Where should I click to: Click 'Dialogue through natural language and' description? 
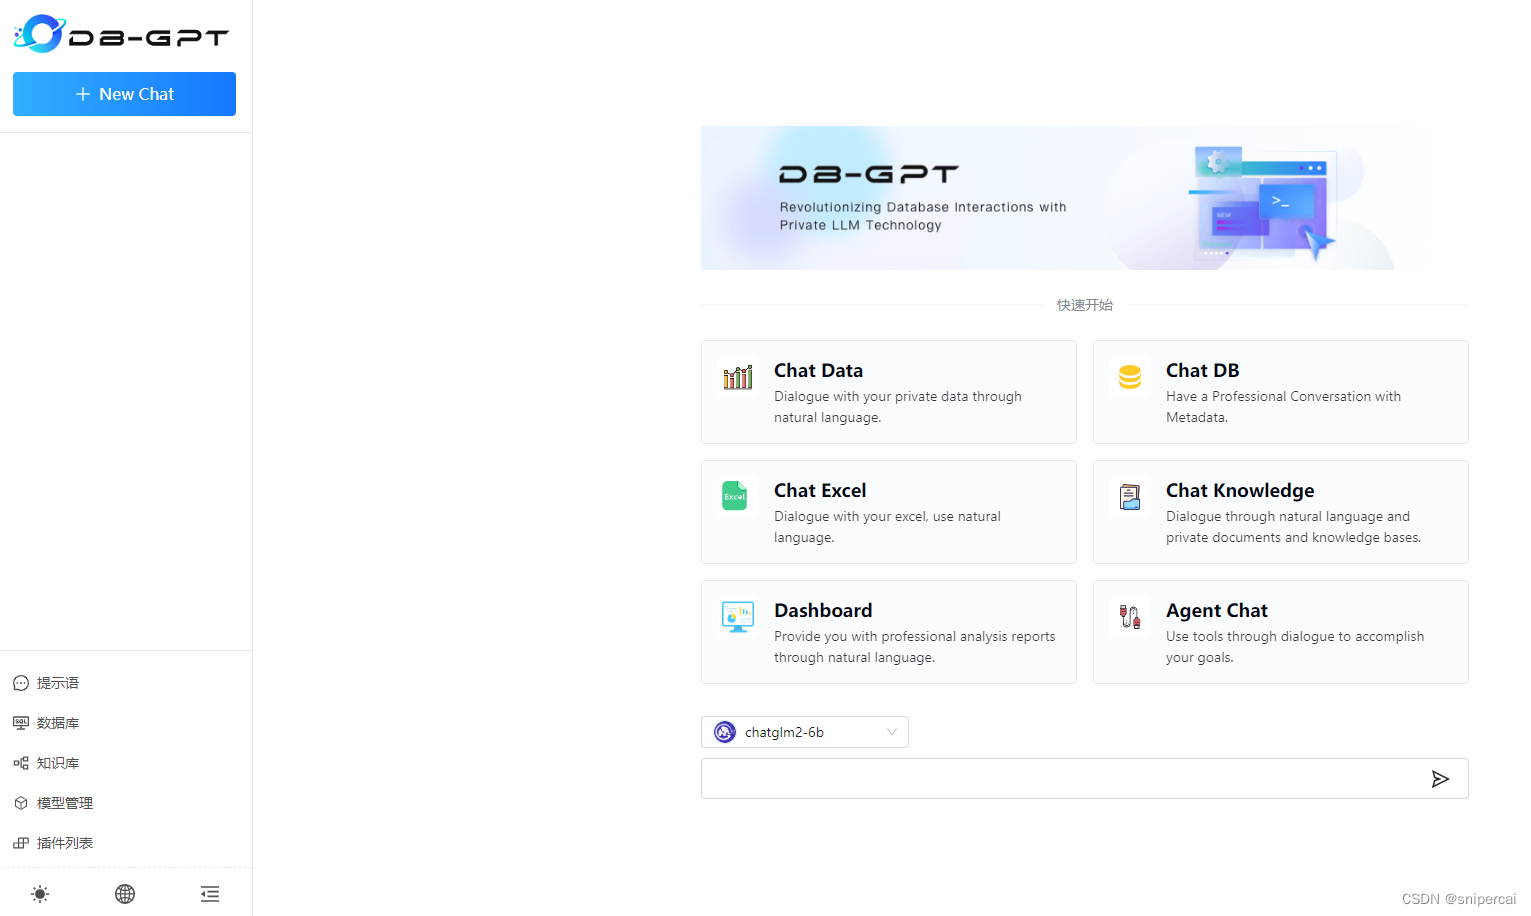(1293, 527)
